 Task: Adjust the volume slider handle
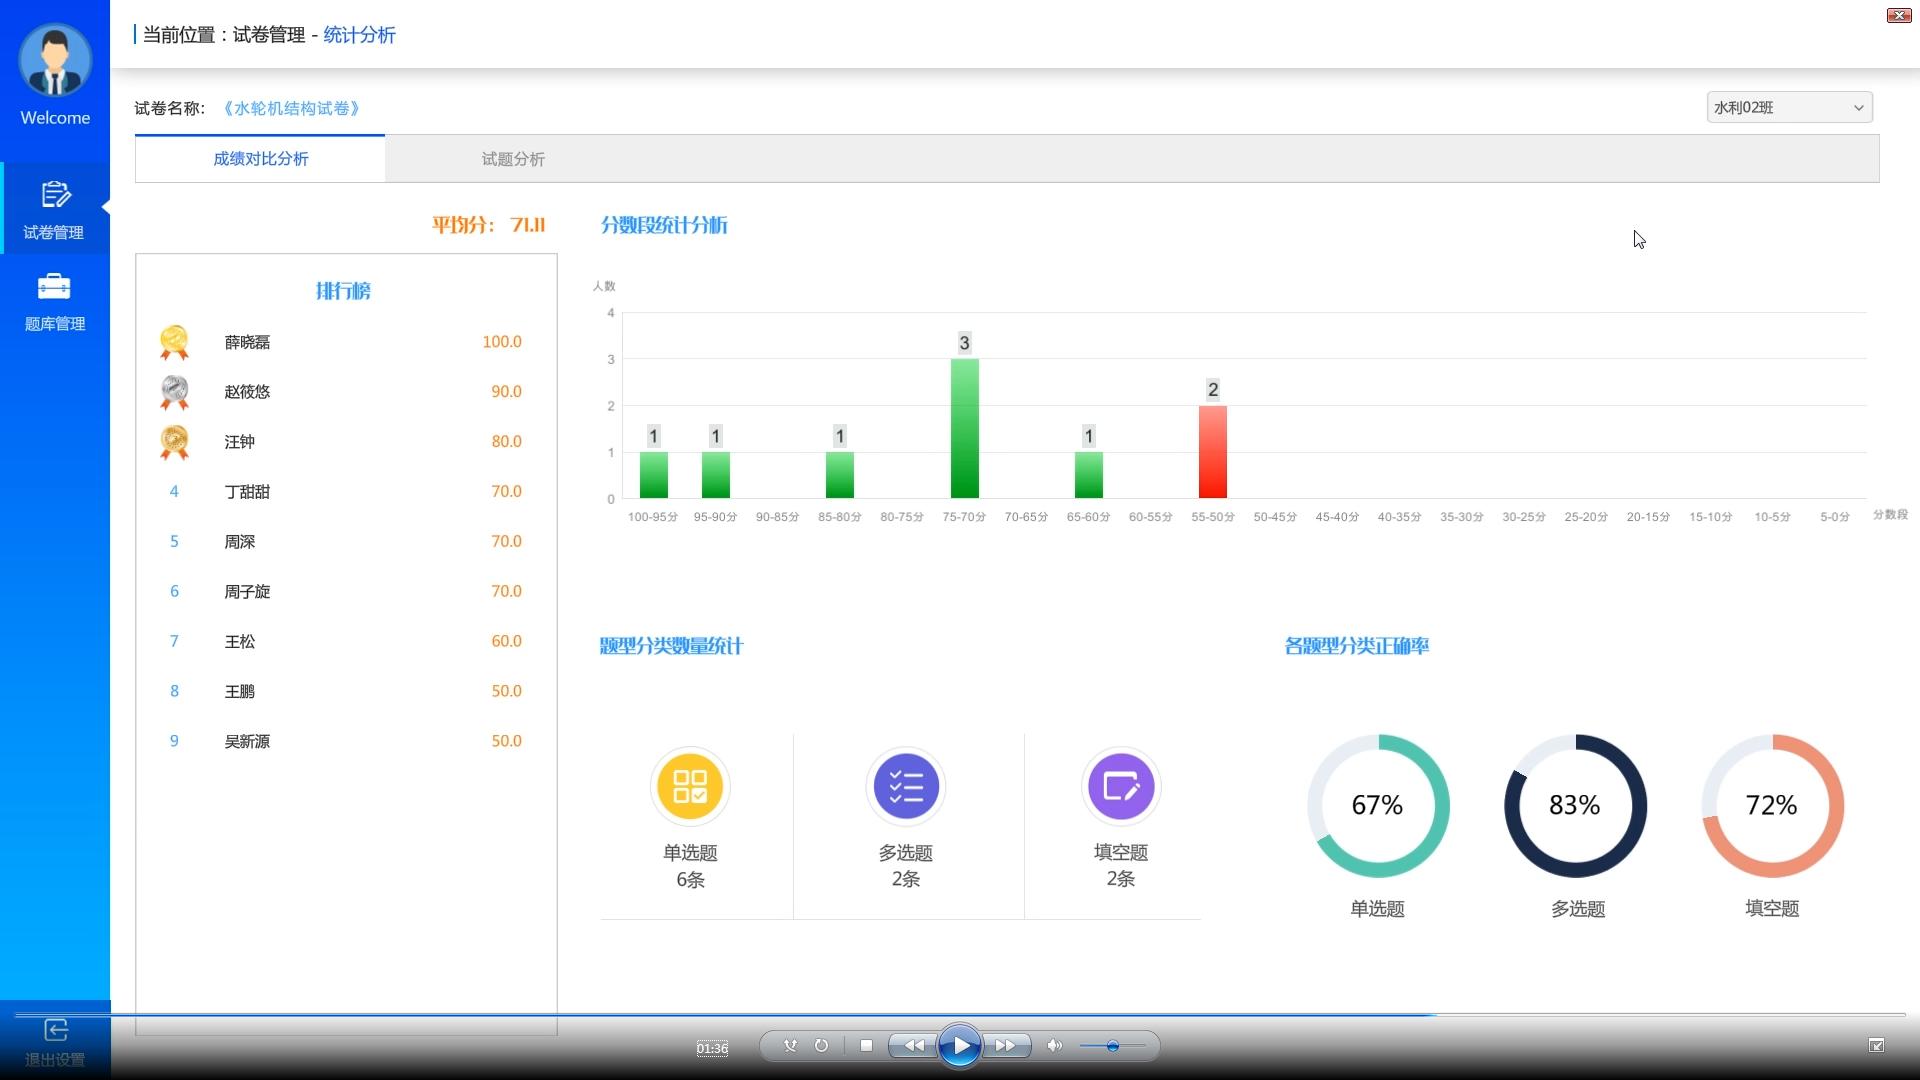[x=1112, y=1046]
